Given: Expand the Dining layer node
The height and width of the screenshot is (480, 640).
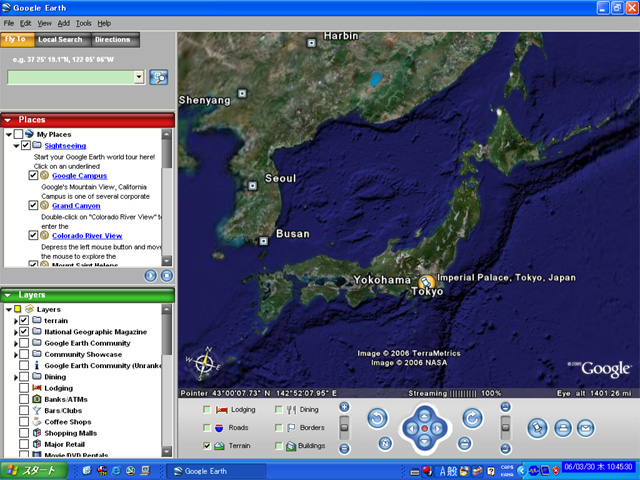Looking at the screenshot, I should pyautogui.click(x=16, y=377).
